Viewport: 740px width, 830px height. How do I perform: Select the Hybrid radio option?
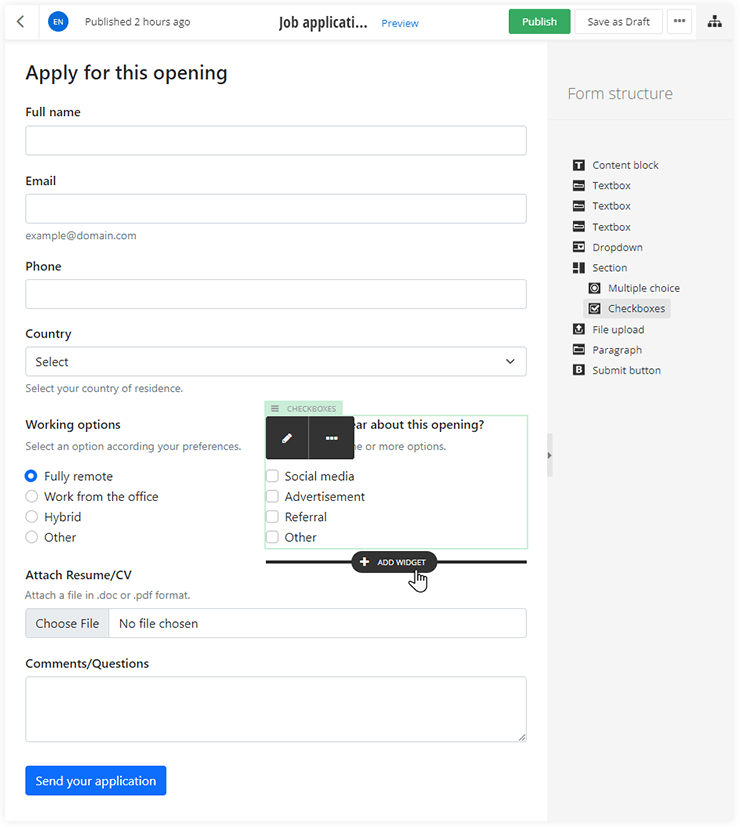(32, 517)
